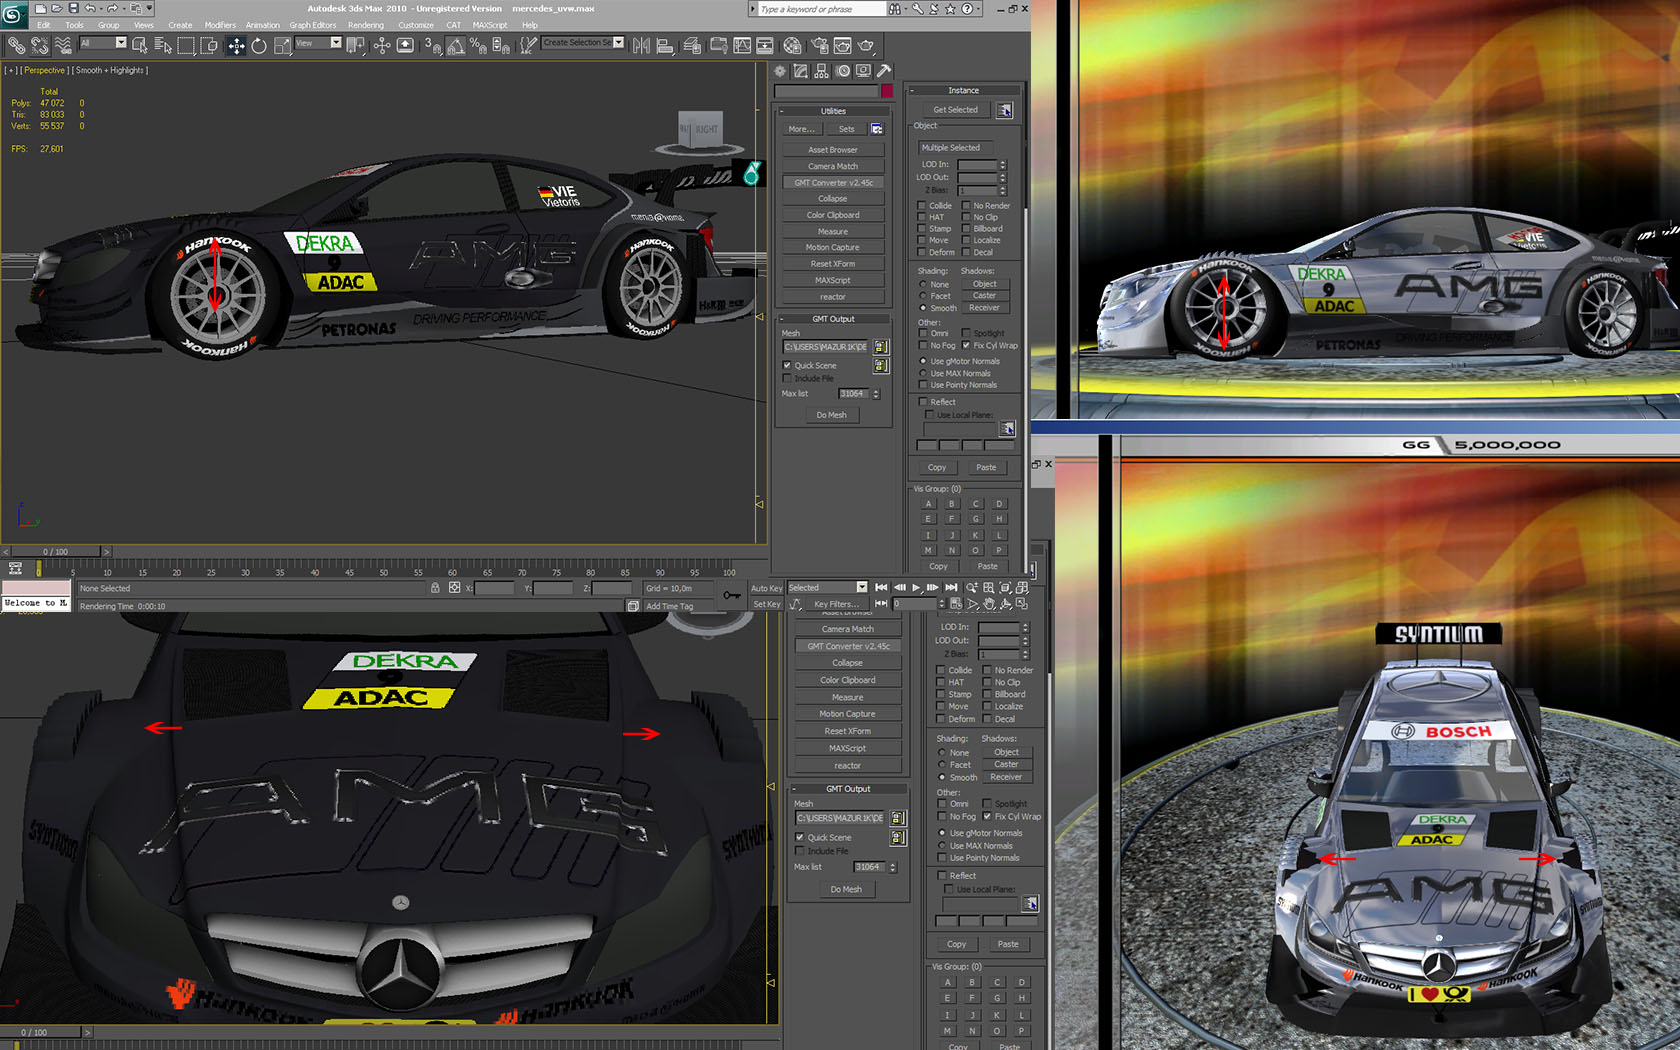Activate the Select and Move tool
This screenshot has height=1050, width=1680.
tap(236, 45)
